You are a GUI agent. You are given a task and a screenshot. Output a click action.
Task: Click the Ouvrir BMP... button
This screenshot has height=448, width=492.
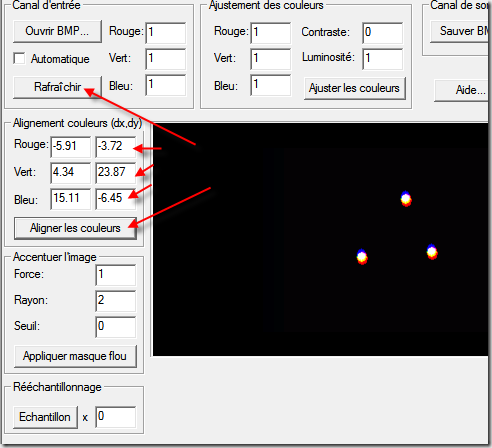[x=57, y=31]
